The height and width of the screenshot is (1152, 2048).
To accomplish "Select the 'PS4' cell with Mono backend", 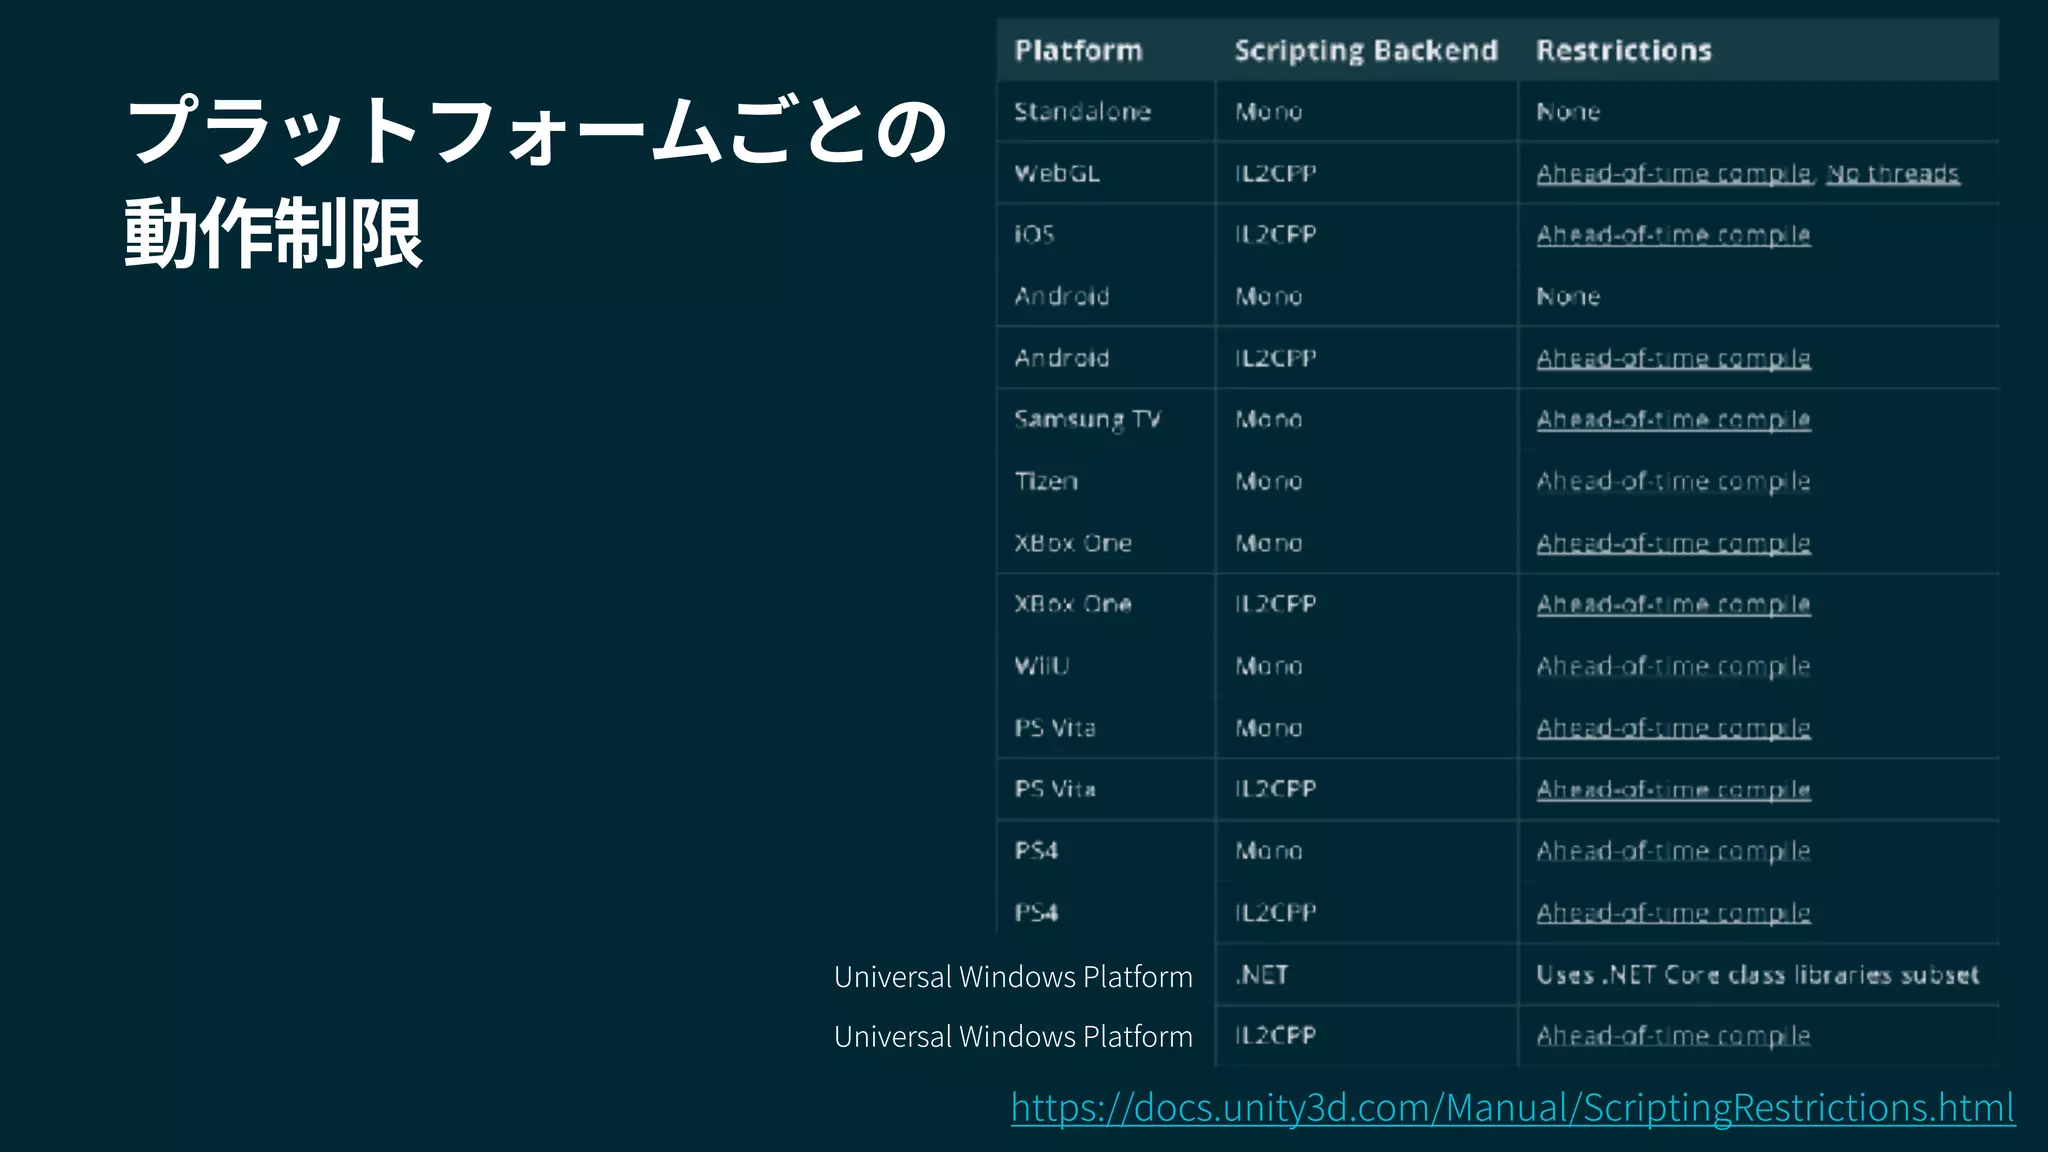I will click(x=1036, y=851).
